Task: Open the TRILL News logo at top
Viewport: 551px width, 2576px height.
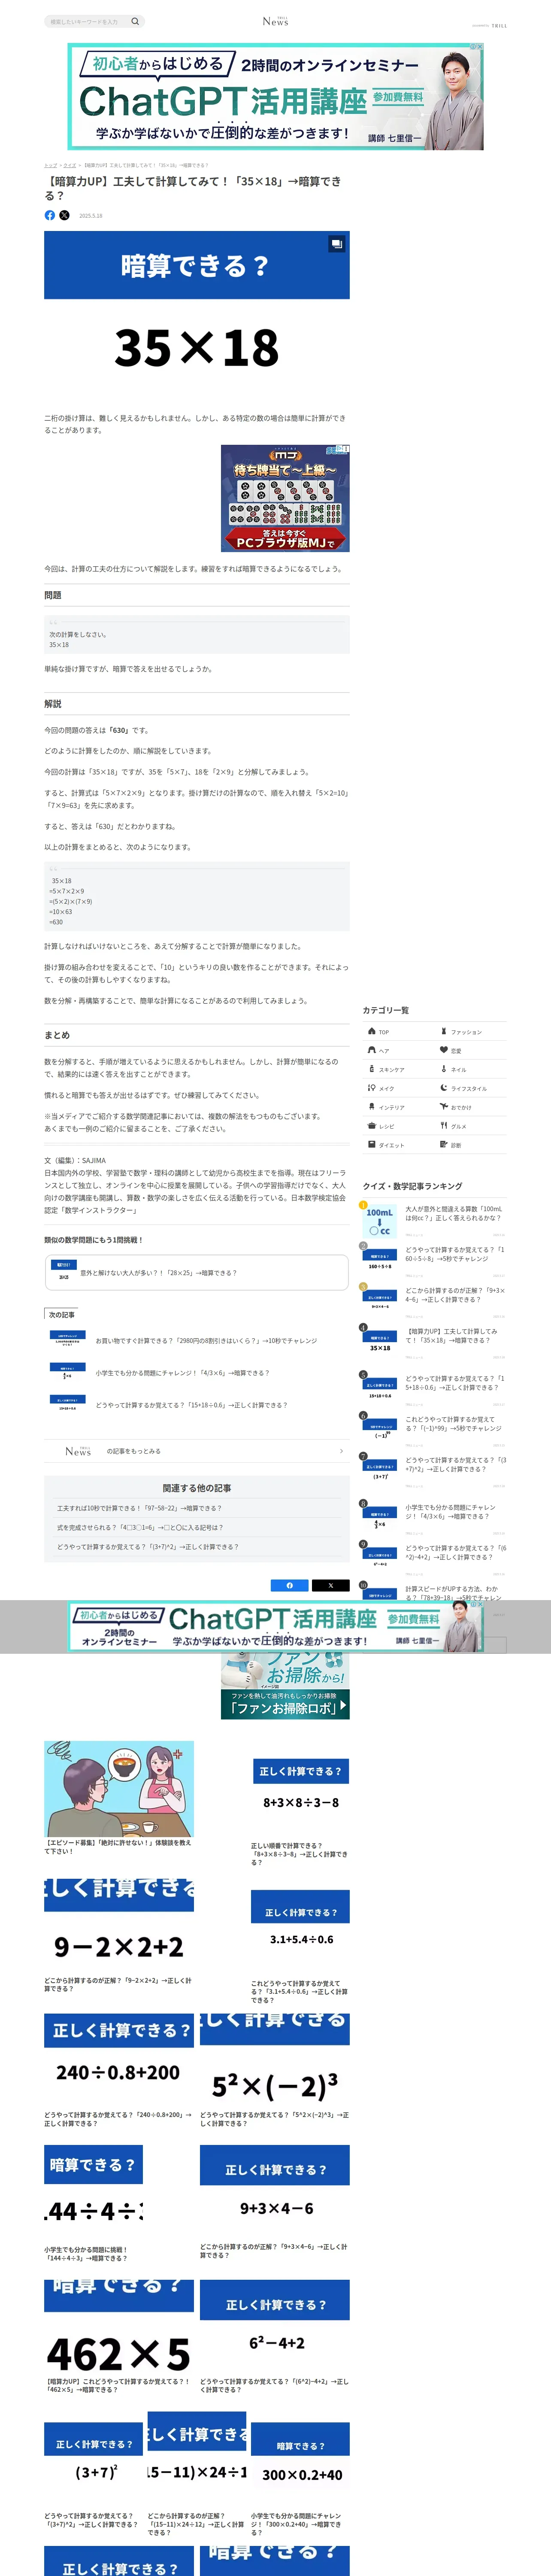Action: pos(275,21)
